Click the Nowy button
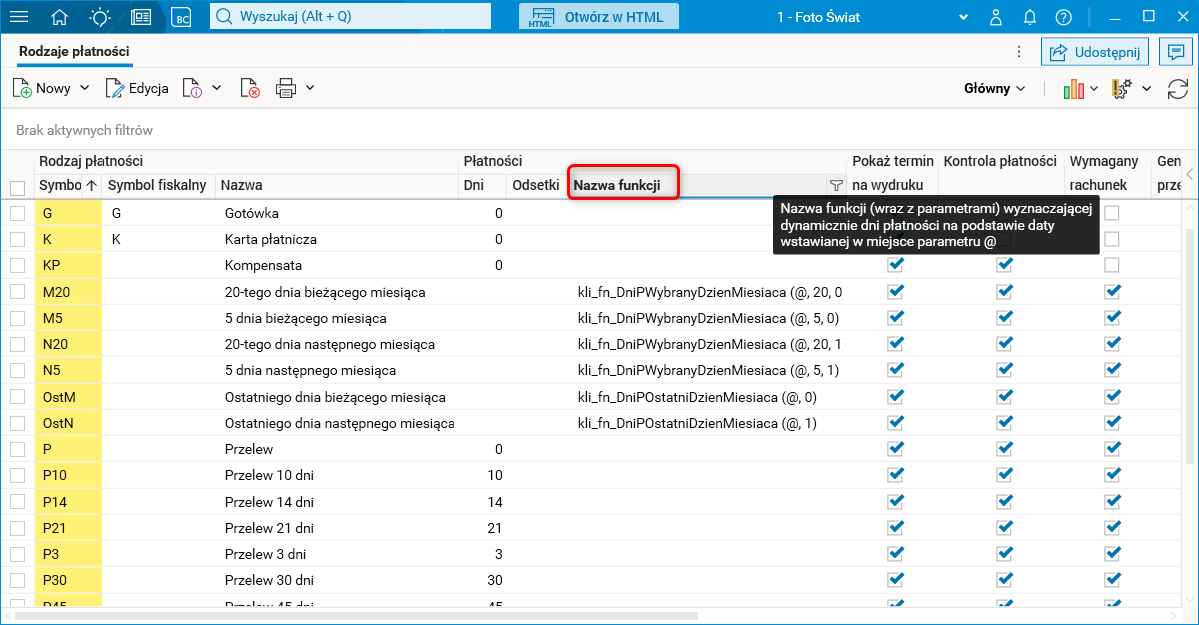This screenshot has width=1199, height=625. [x=42, y=88]
